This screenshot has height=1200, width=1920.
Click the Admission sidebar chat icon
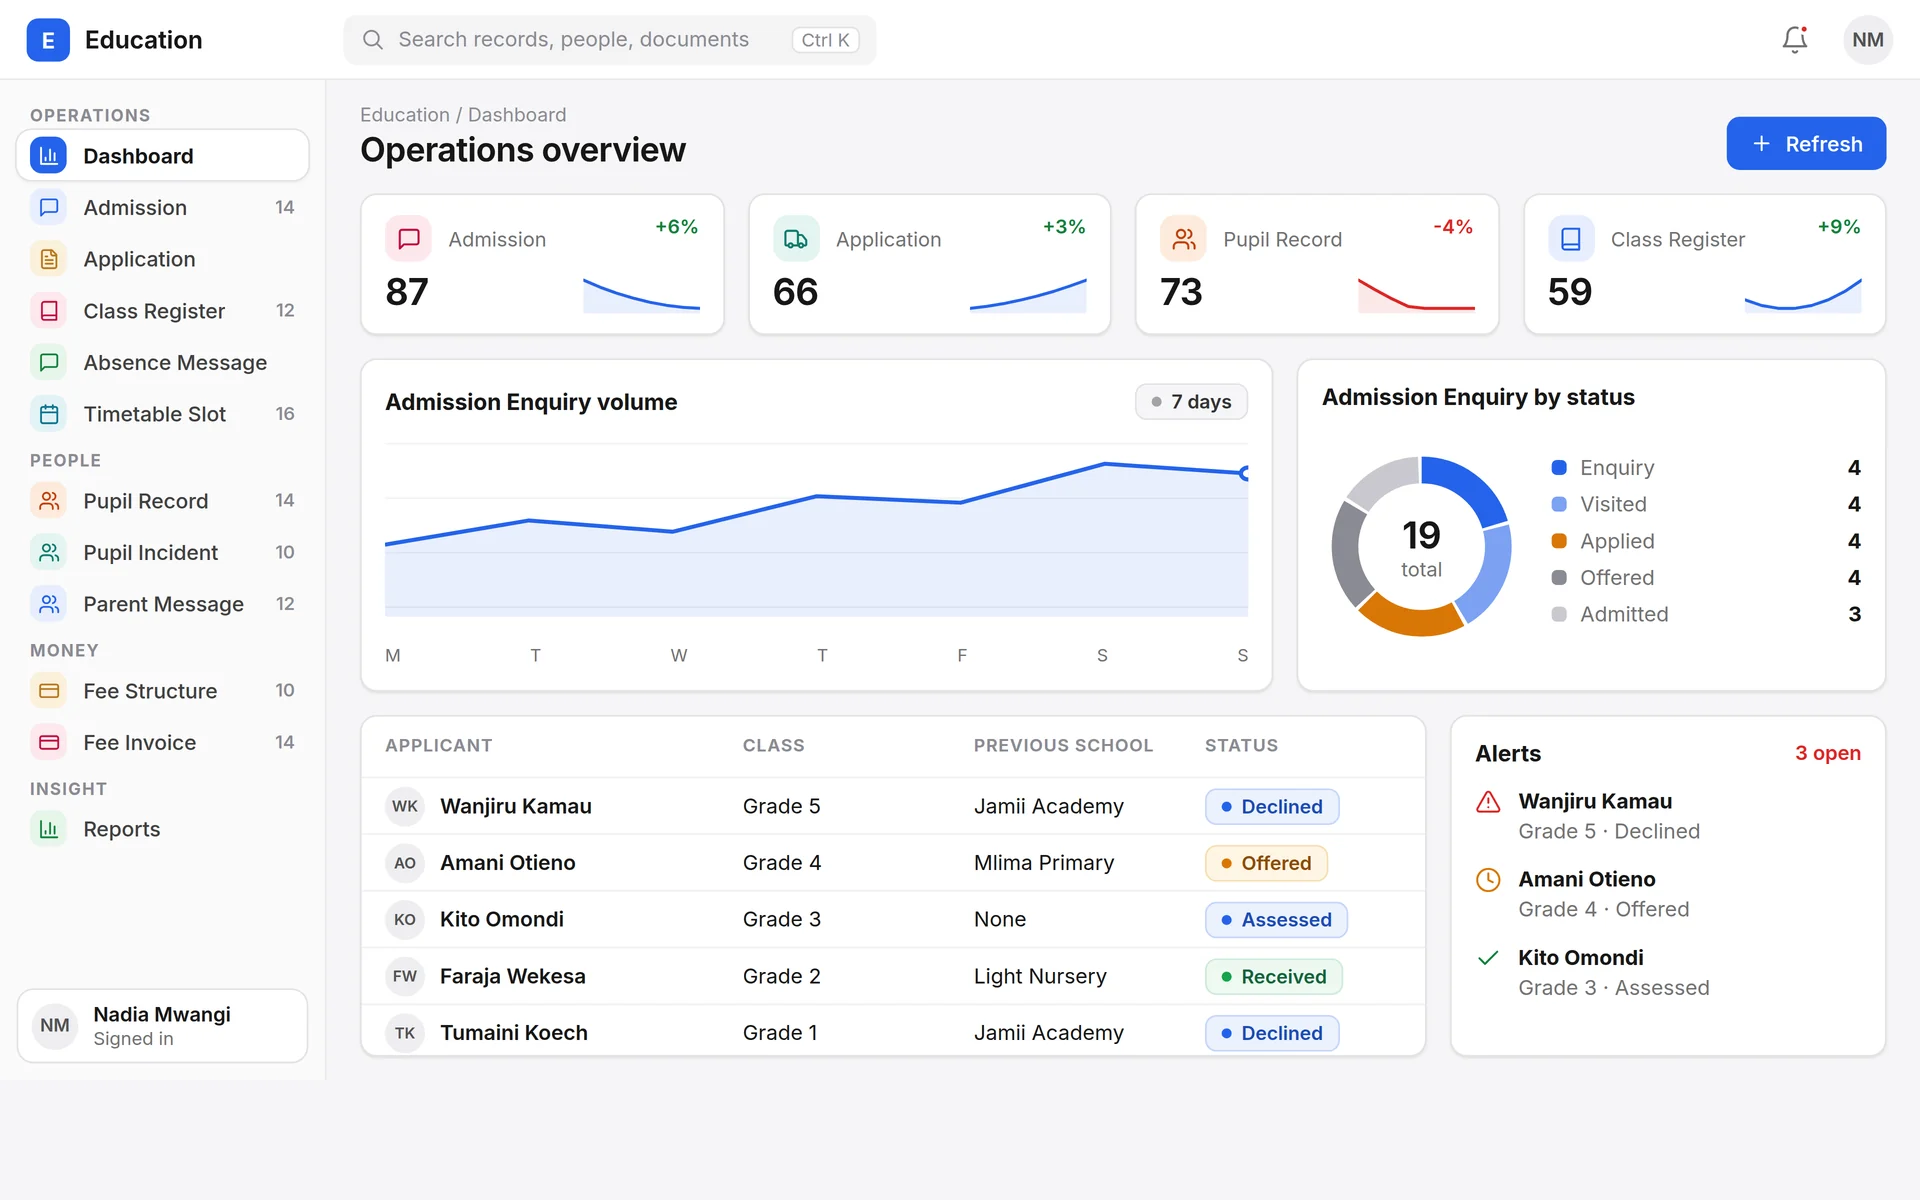[49, 208]
